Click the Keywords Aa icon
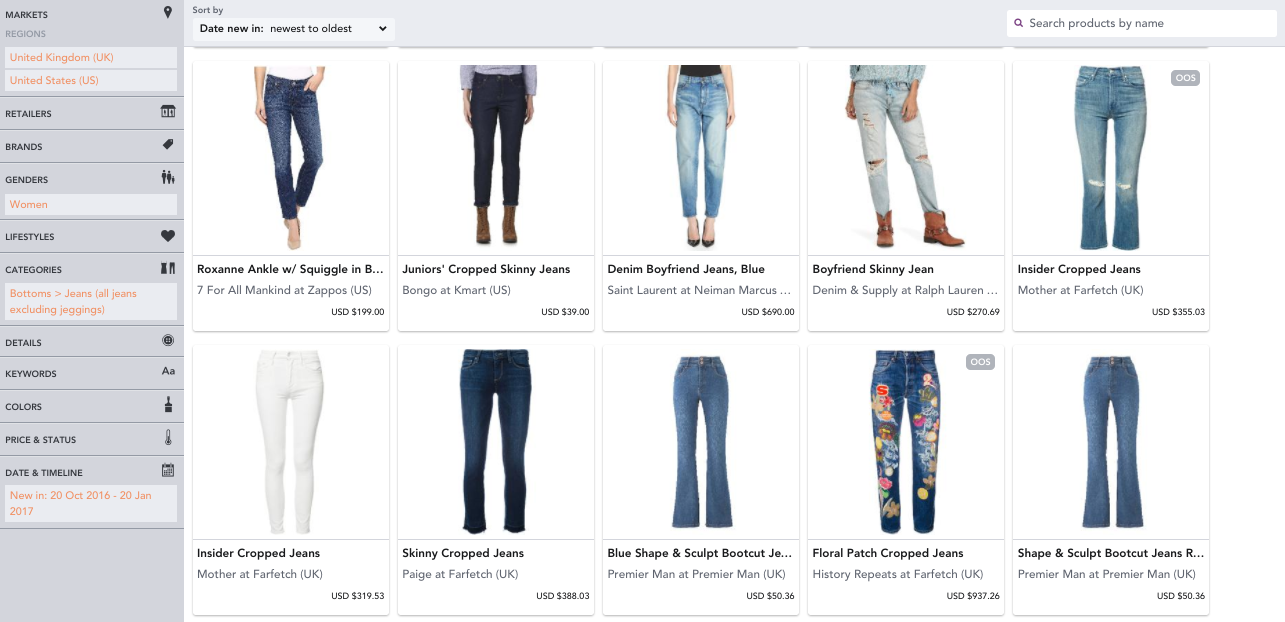 (x=168, y=372)
